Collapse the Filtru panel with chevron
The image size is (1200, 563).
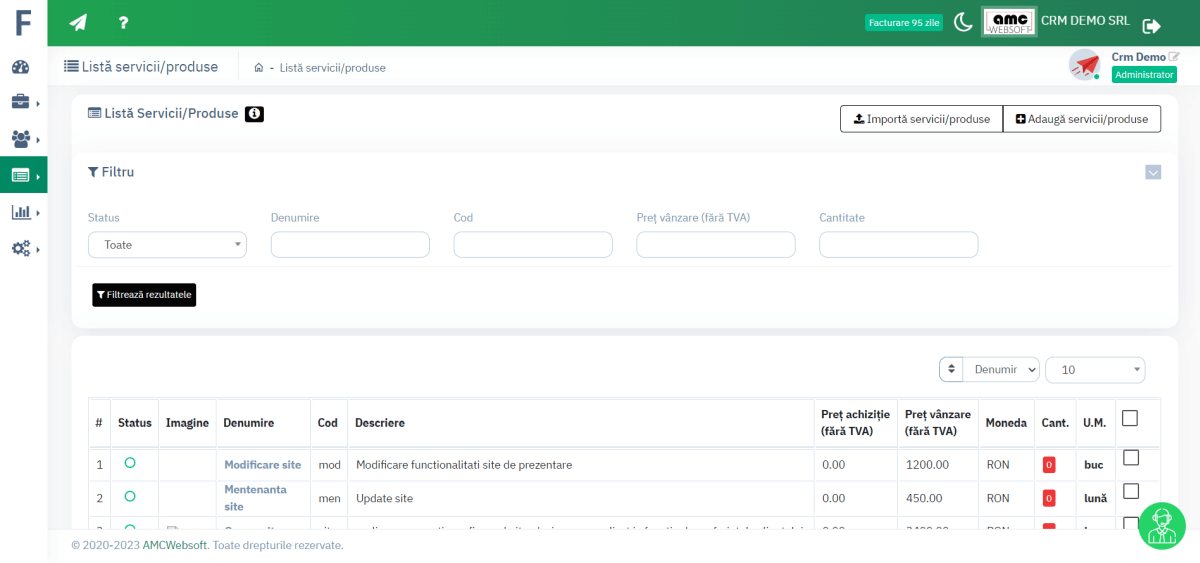pyautogui.click(x=1153, y=172)
